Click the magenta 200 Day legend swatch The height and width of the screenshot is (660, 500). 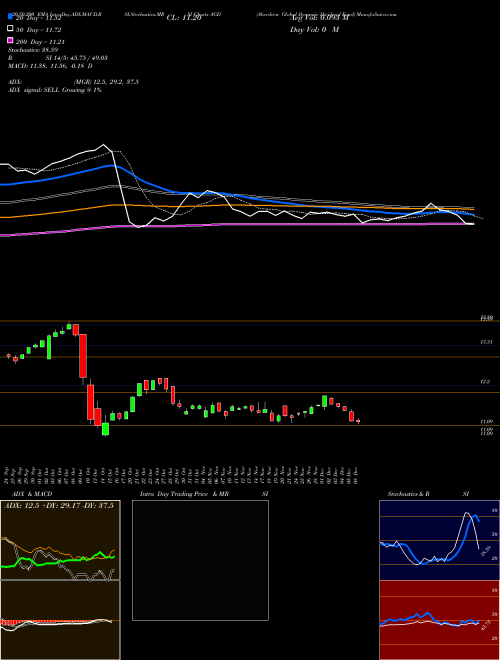[x=10, y=40]
